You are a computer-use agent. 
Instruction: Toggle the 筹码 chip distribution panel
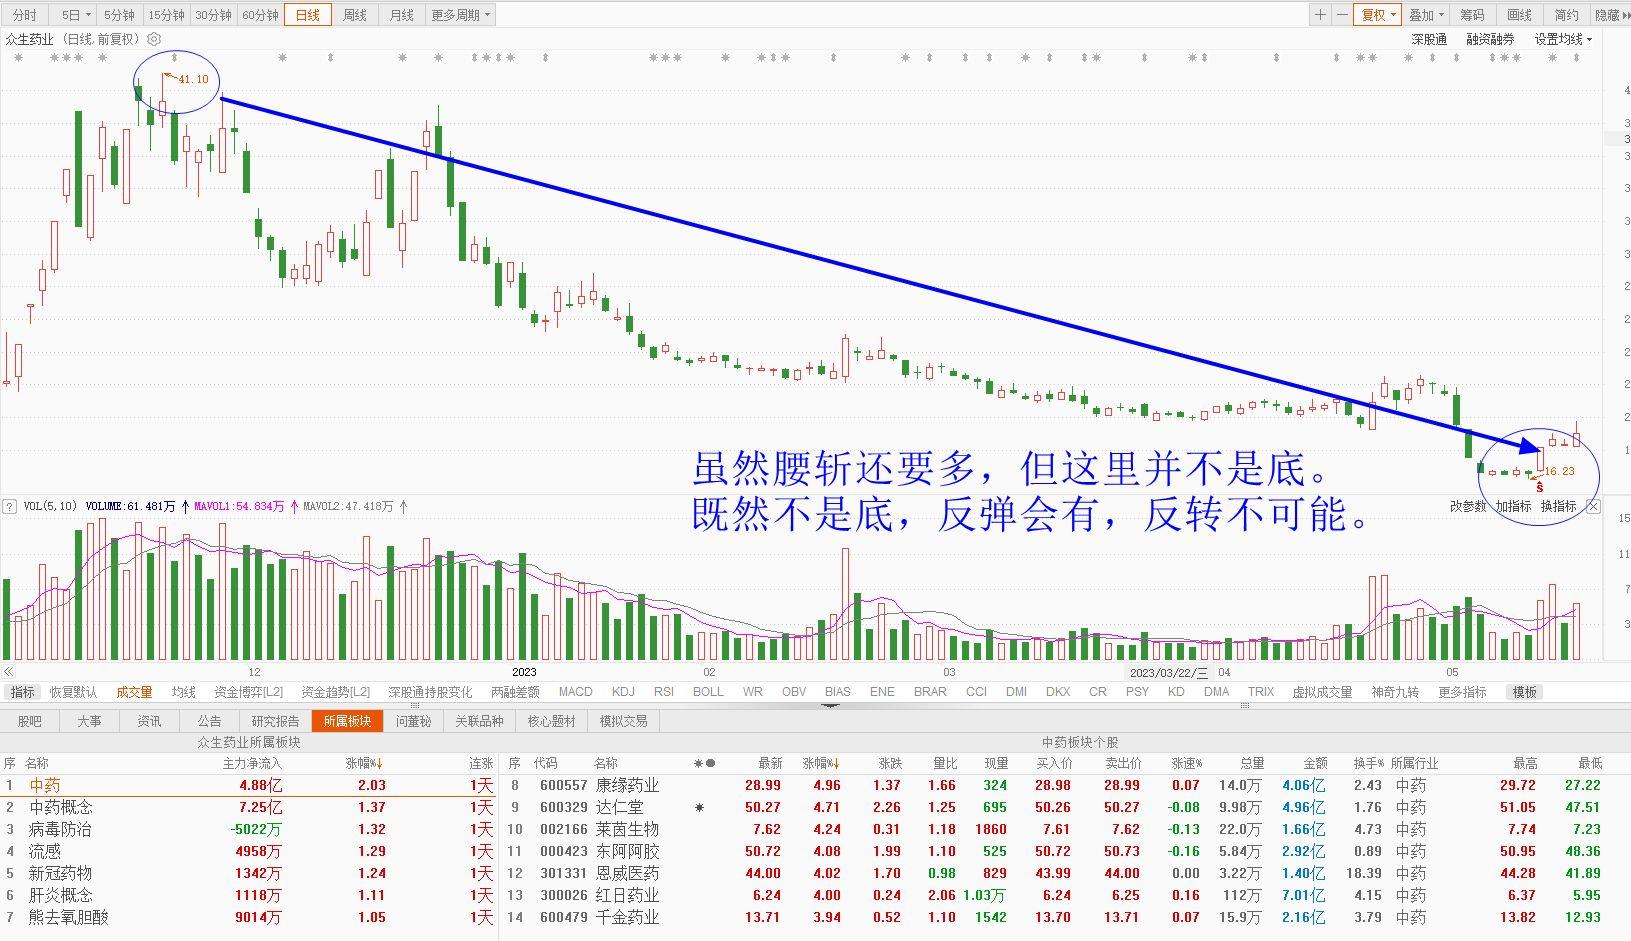(1472, 15)
